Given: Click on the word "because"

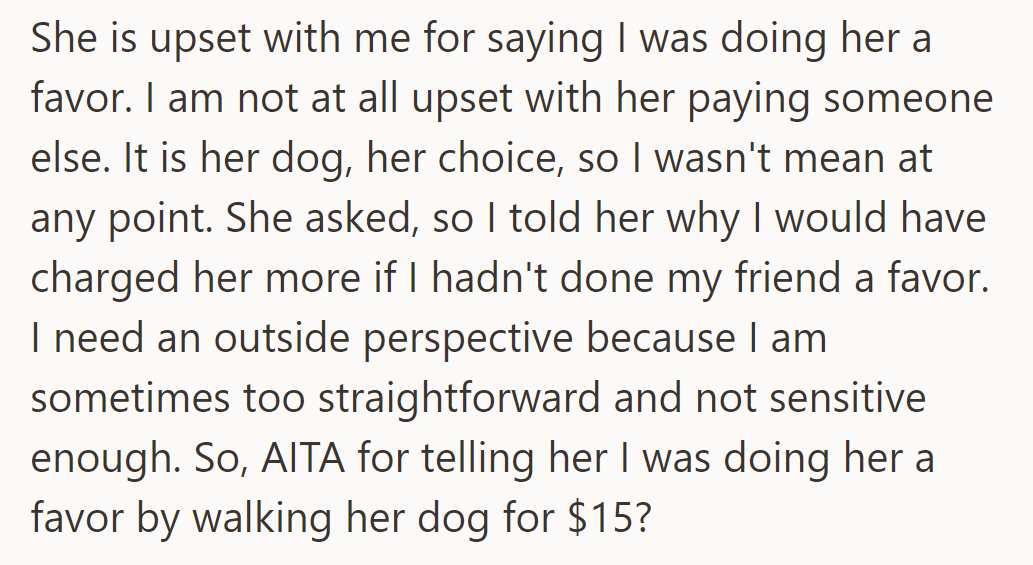Looking at the screenshot, I should (x=661, y=338).
